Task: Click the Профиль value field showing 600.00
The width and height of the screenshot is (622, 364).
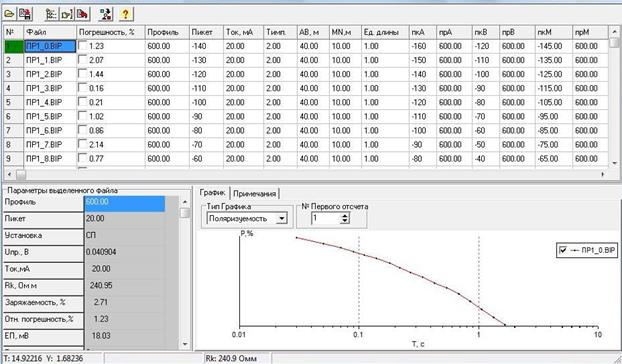Action: 125,202
